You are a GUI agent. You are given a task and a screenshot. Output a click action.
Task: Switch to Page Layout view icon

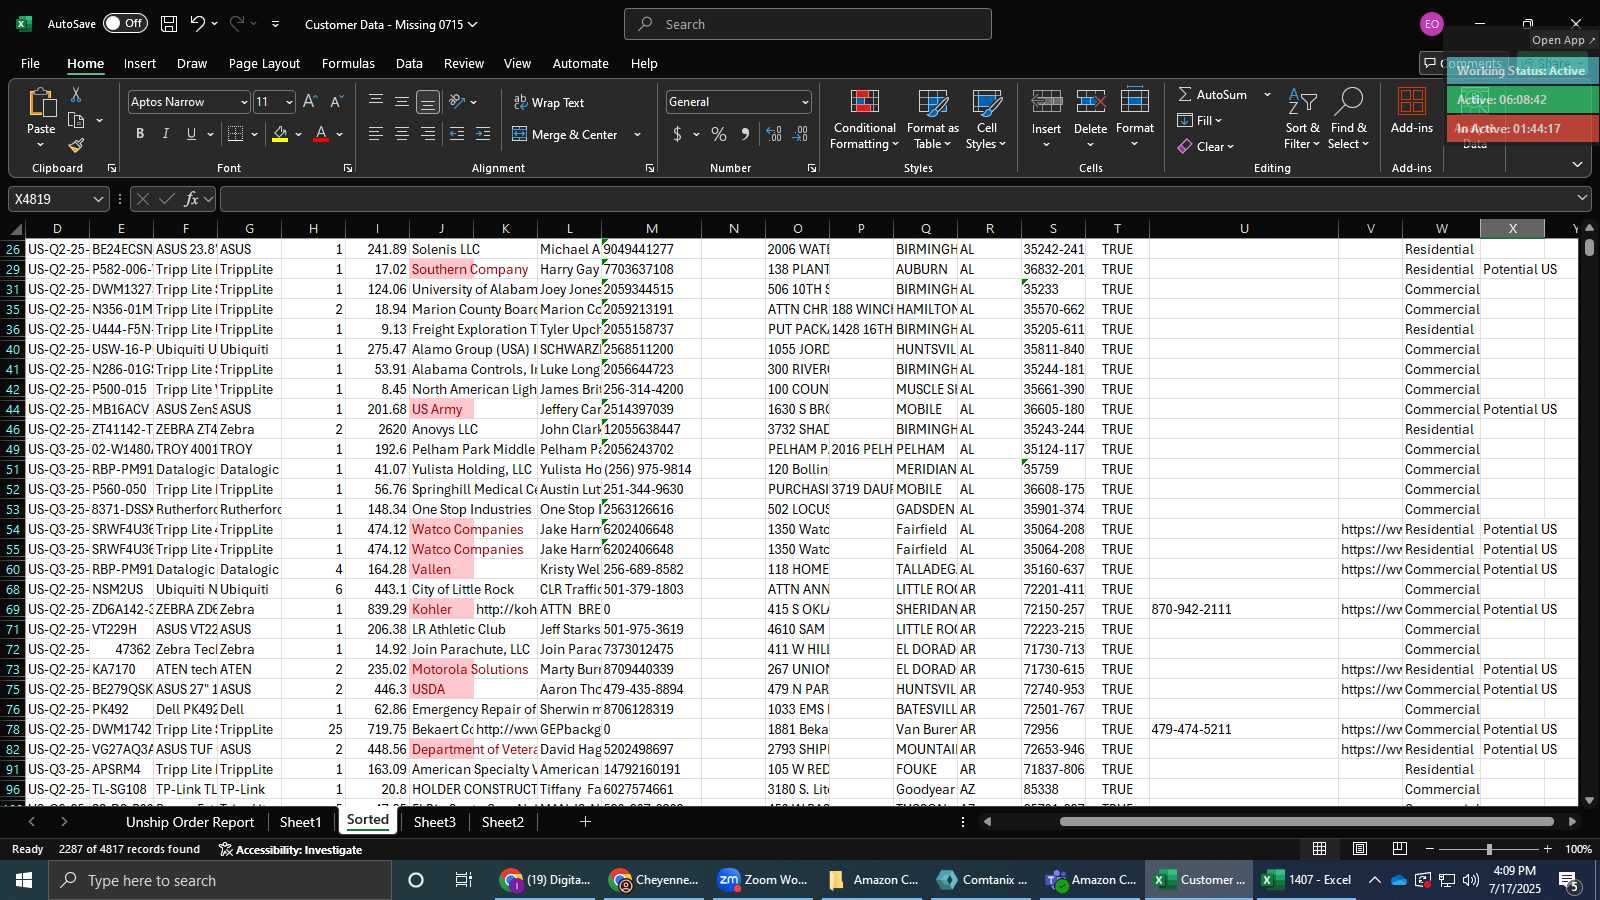[x=1360, y=849]
